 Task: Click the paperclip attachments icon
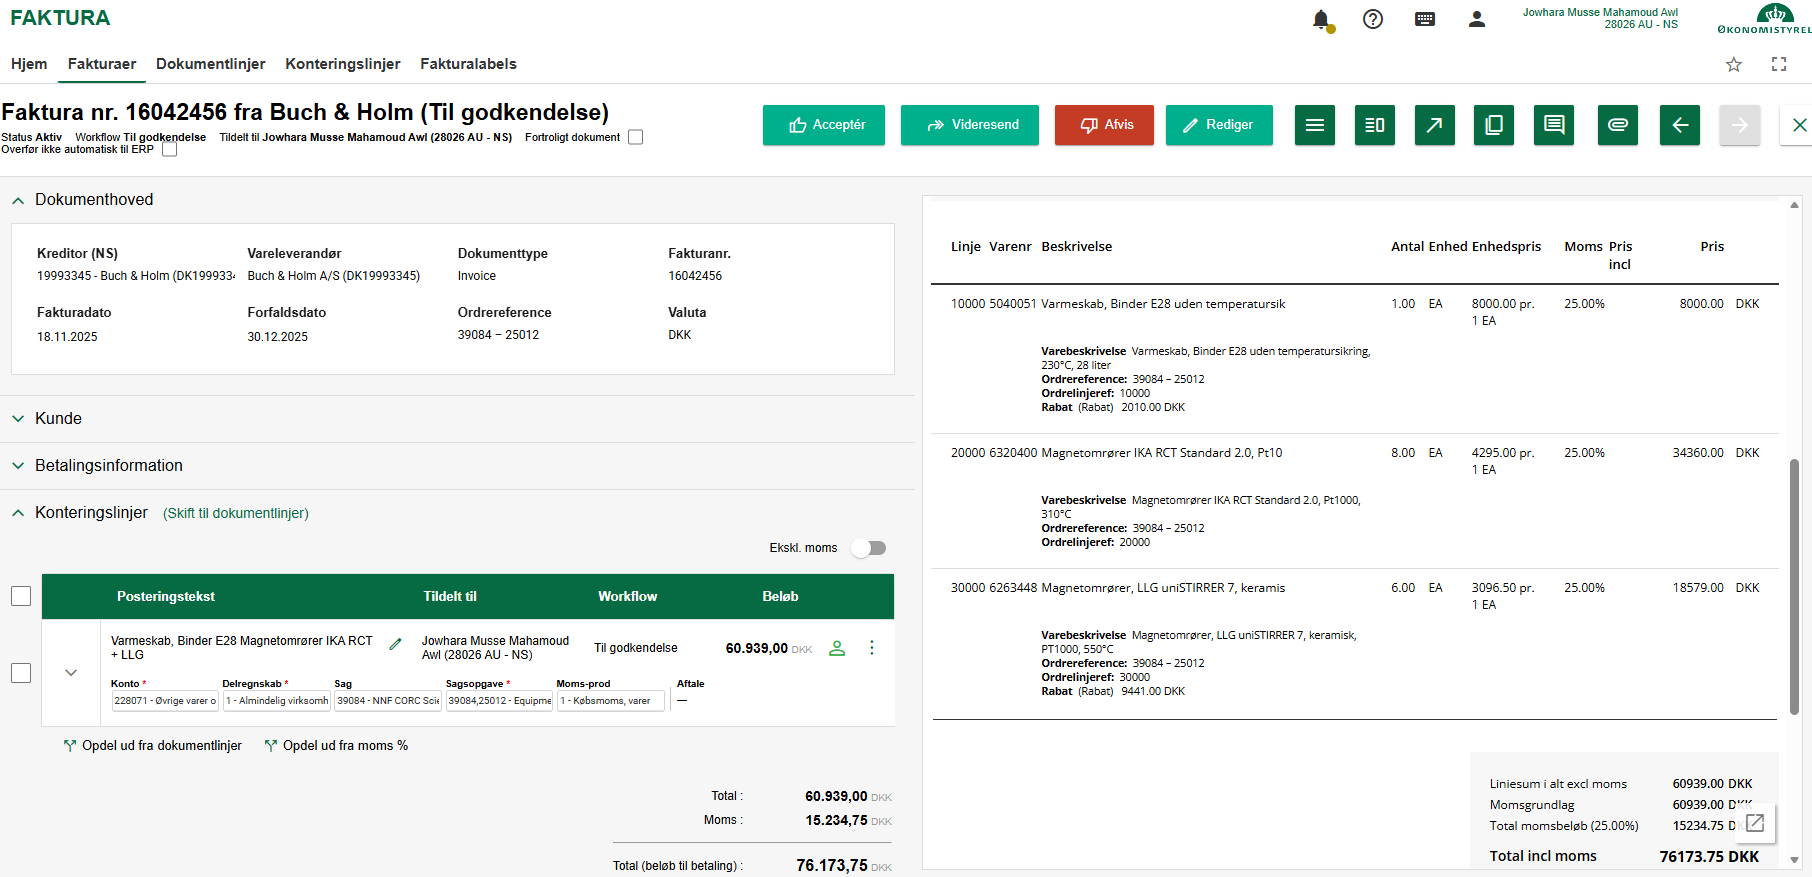click(1617, 125)
